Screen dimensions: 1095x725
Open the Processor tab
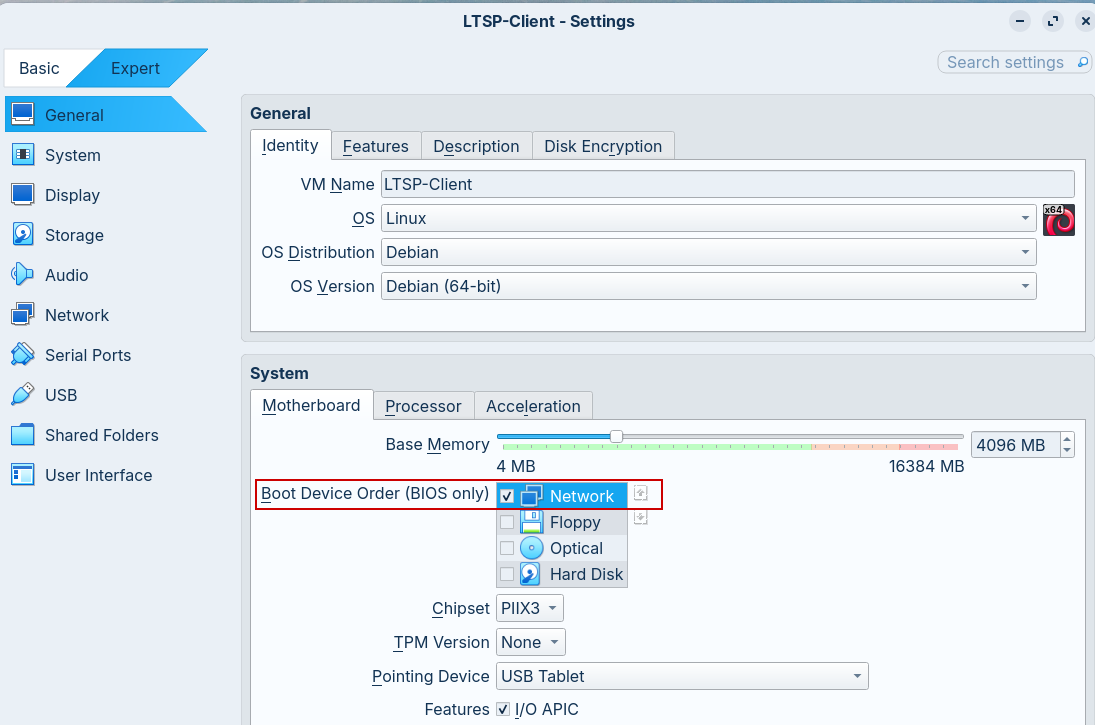(423, 406)
